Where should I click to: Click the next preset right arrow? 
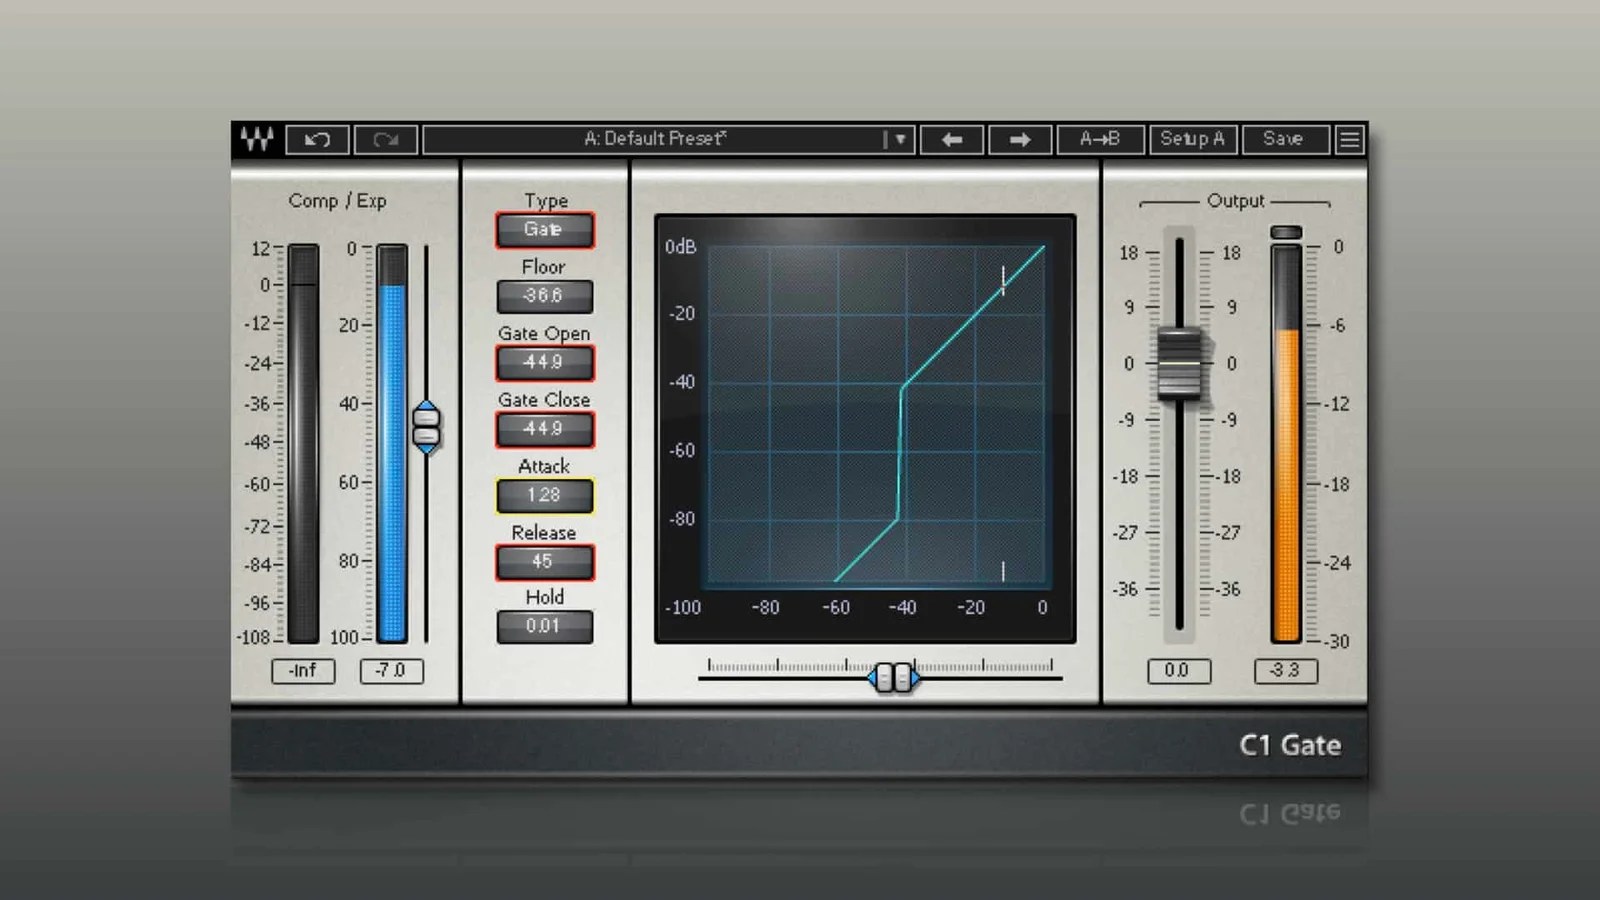coord(1020,139)
